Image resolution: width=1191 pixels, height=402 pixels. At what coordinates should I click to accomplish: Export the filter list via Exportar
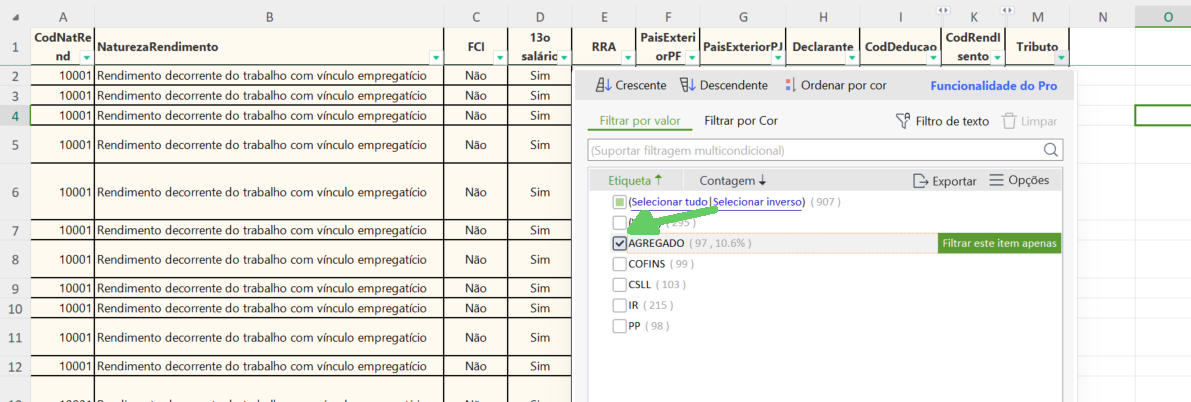point(945,181)
